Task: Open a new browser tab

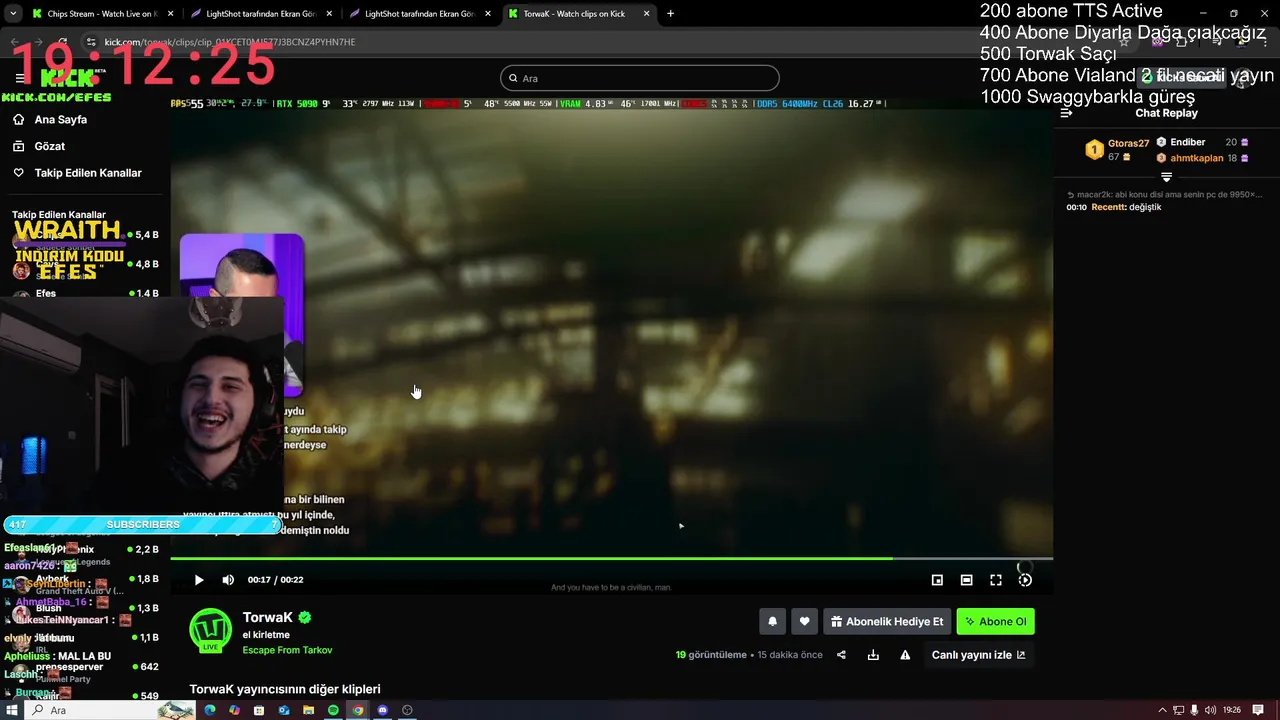Action: pos(670,14)
